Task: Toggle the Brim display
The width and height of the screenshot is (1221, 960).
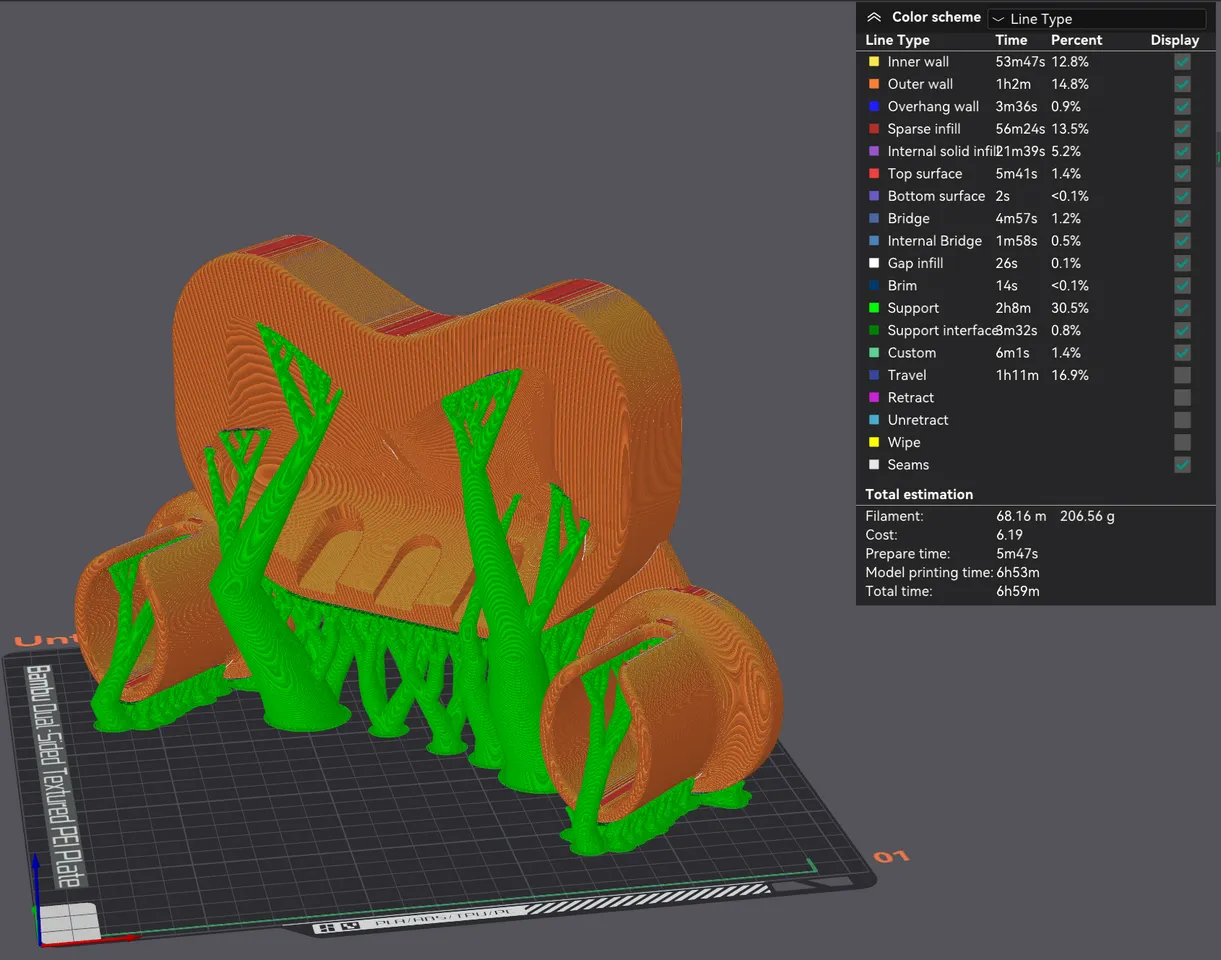Action: pos(1182,285)
